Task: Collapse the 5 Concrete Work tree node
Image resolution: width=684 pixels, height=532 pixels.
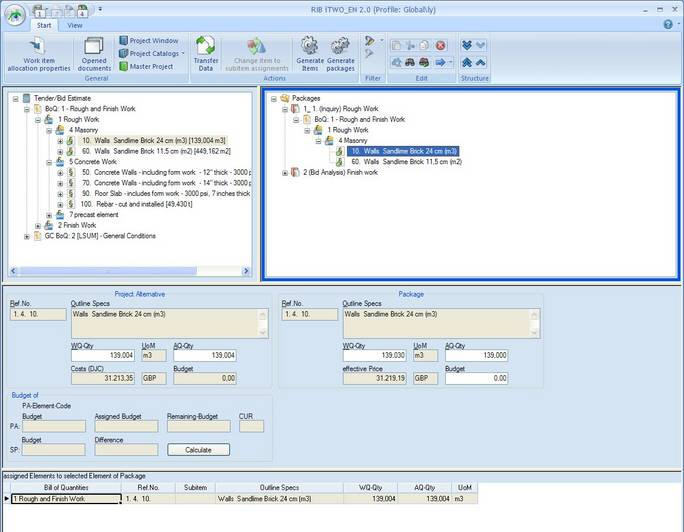Action: coord(47,161)
